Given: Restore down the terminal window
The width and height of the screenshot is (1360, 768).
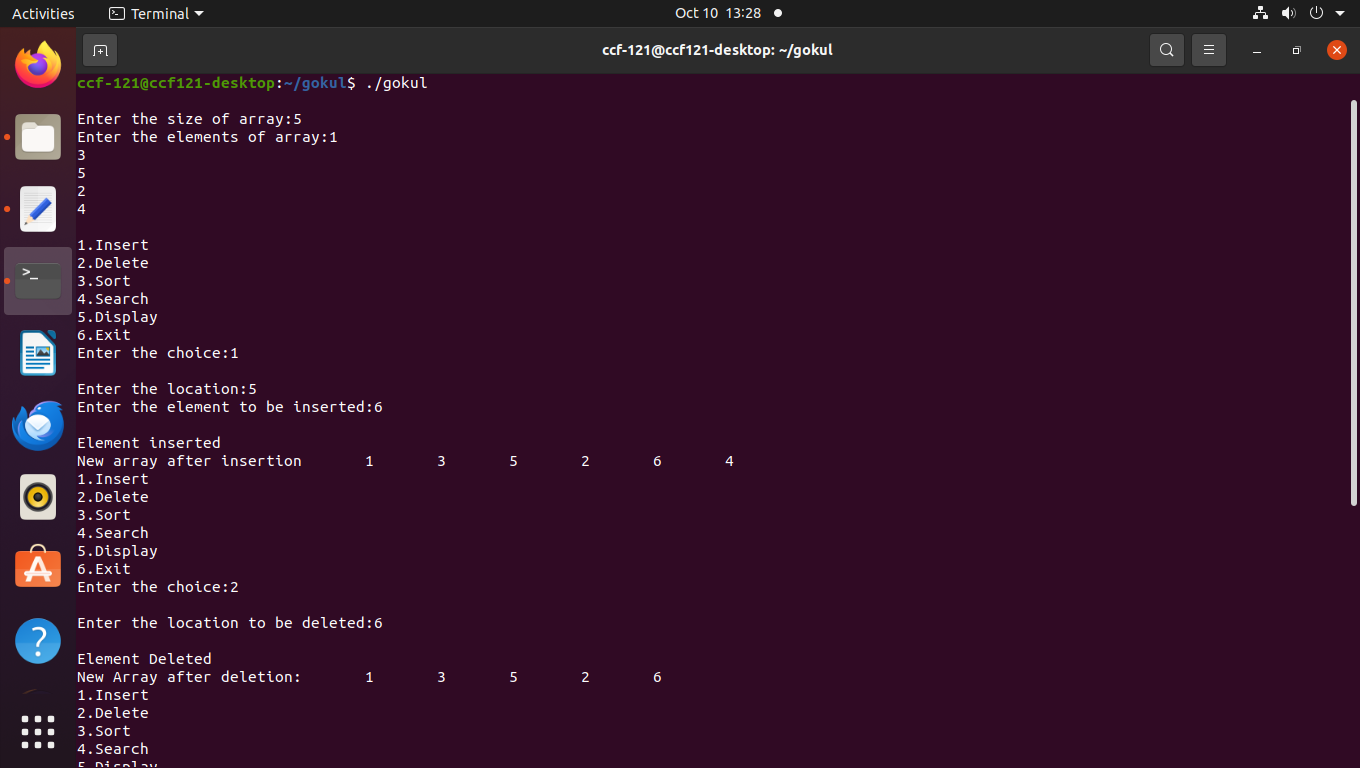Looking at the screenshot, I should coord(1297,50).
